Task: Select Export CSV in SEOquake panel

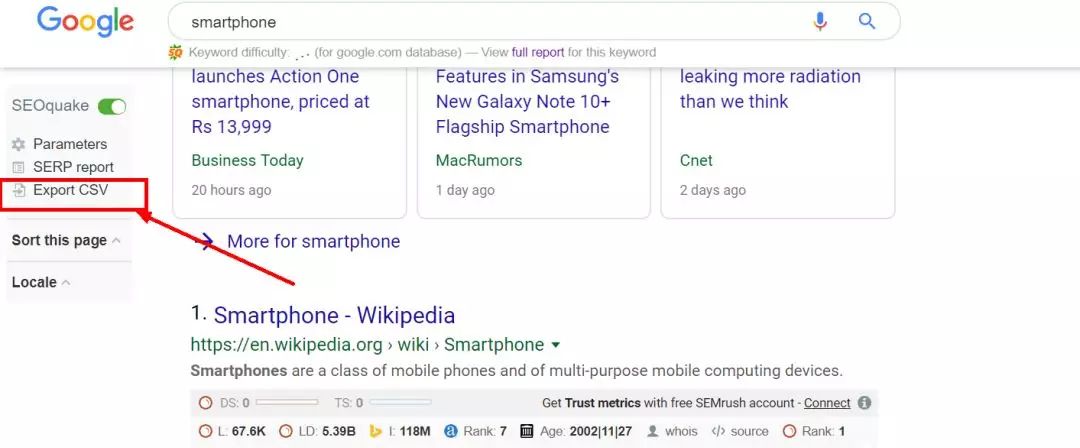Action: [70, 190]
